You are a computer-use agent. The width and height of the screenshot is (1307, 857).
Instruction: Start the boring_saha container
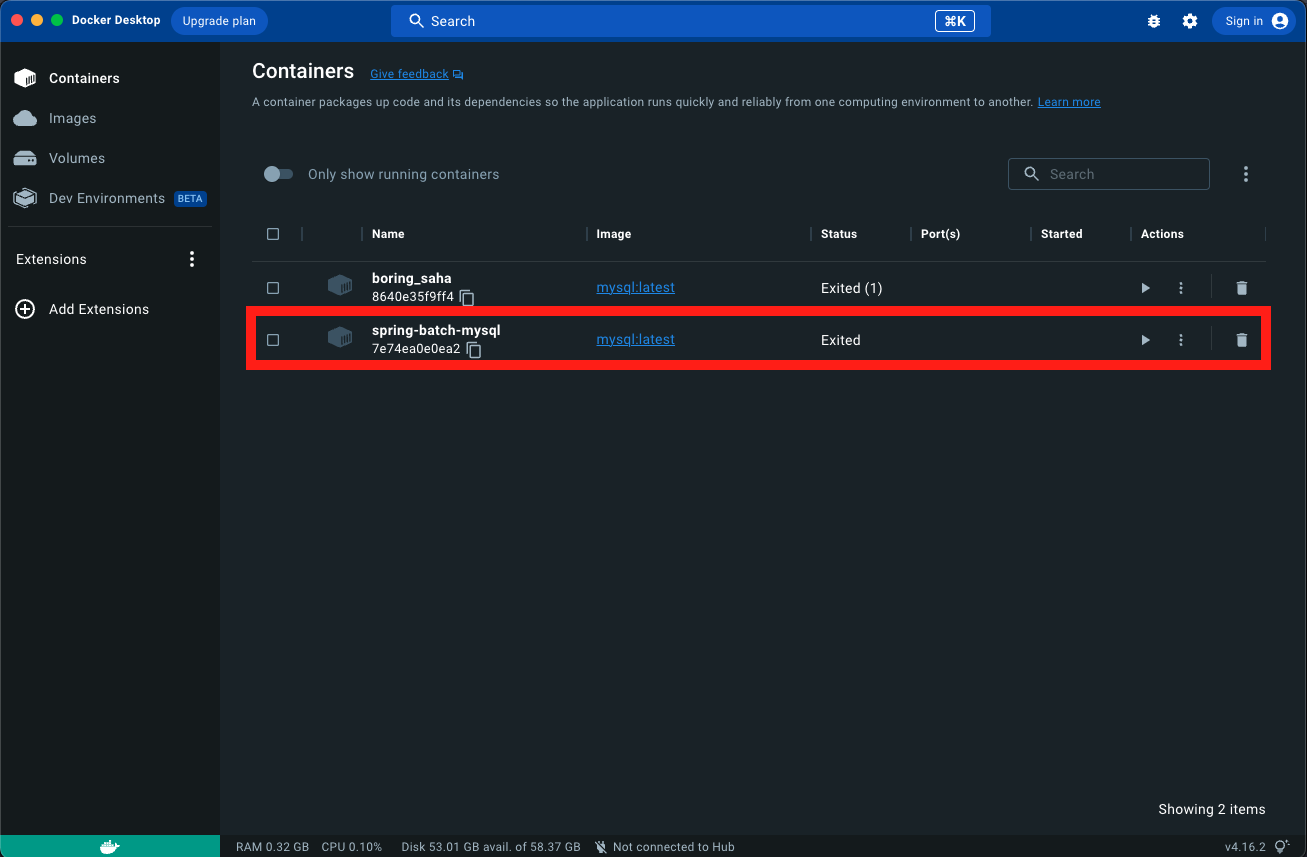1145,288
